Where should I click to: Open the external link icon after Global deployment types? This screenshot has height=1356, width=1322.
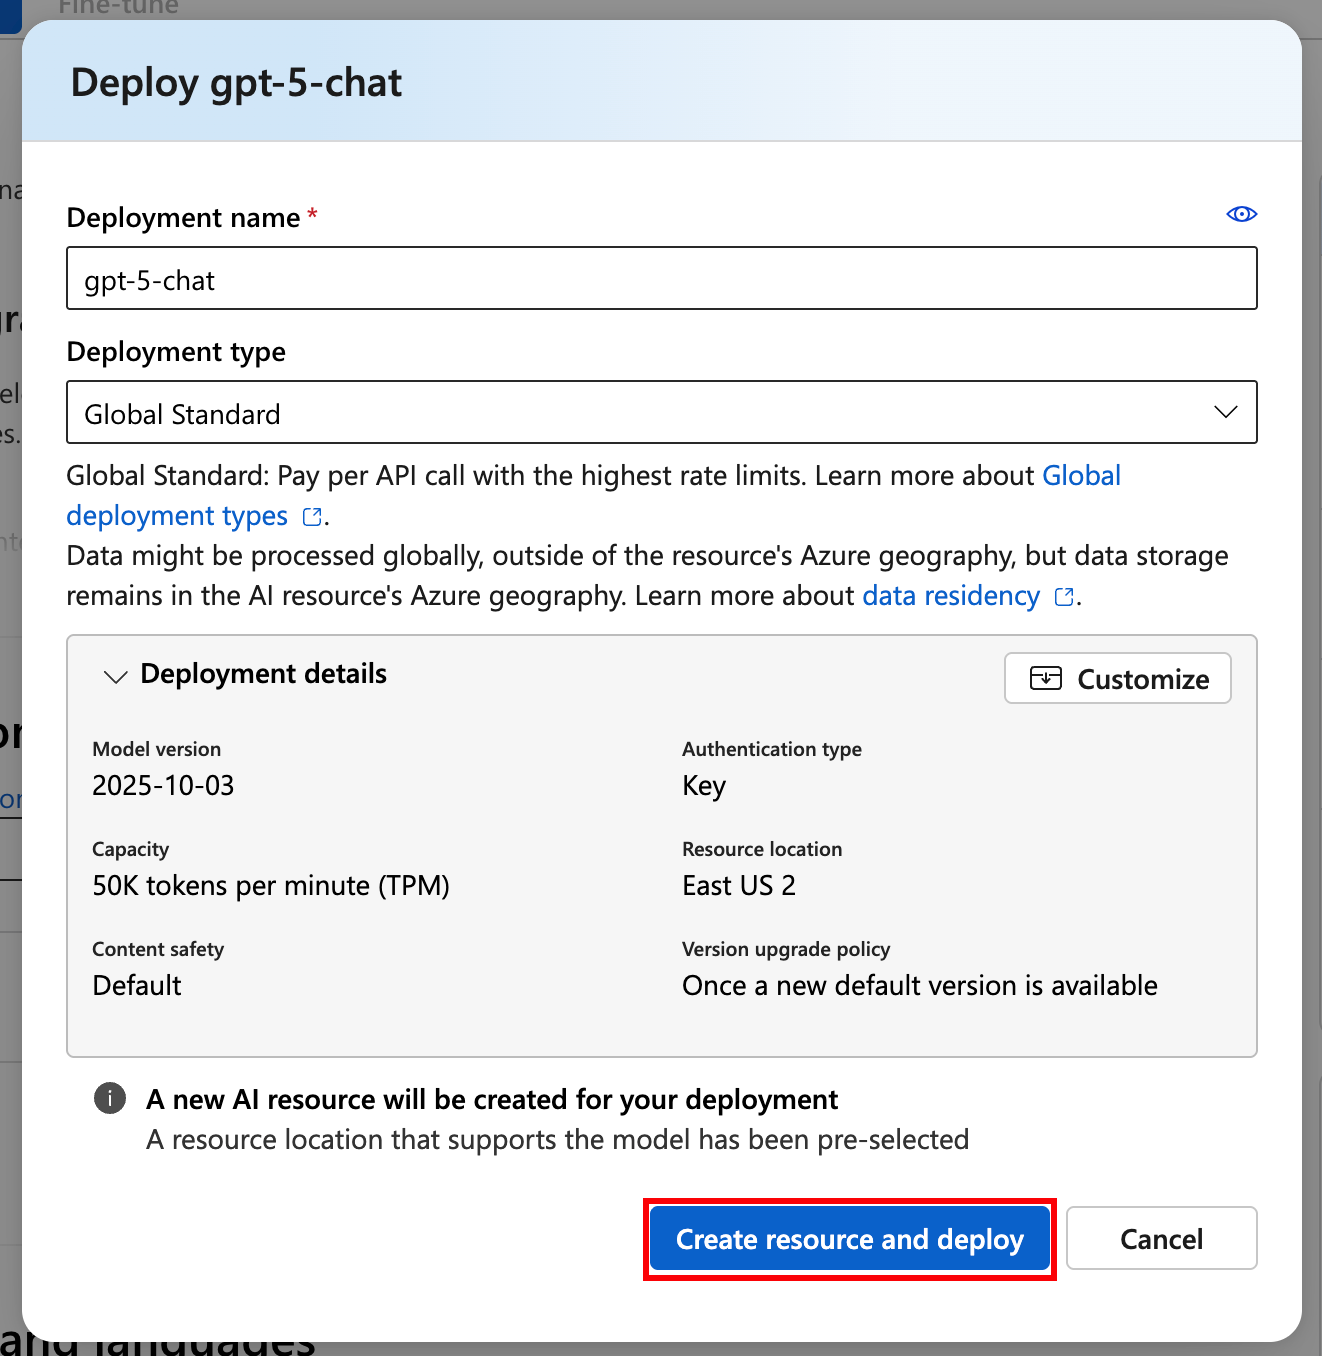[x=311, y=516]
